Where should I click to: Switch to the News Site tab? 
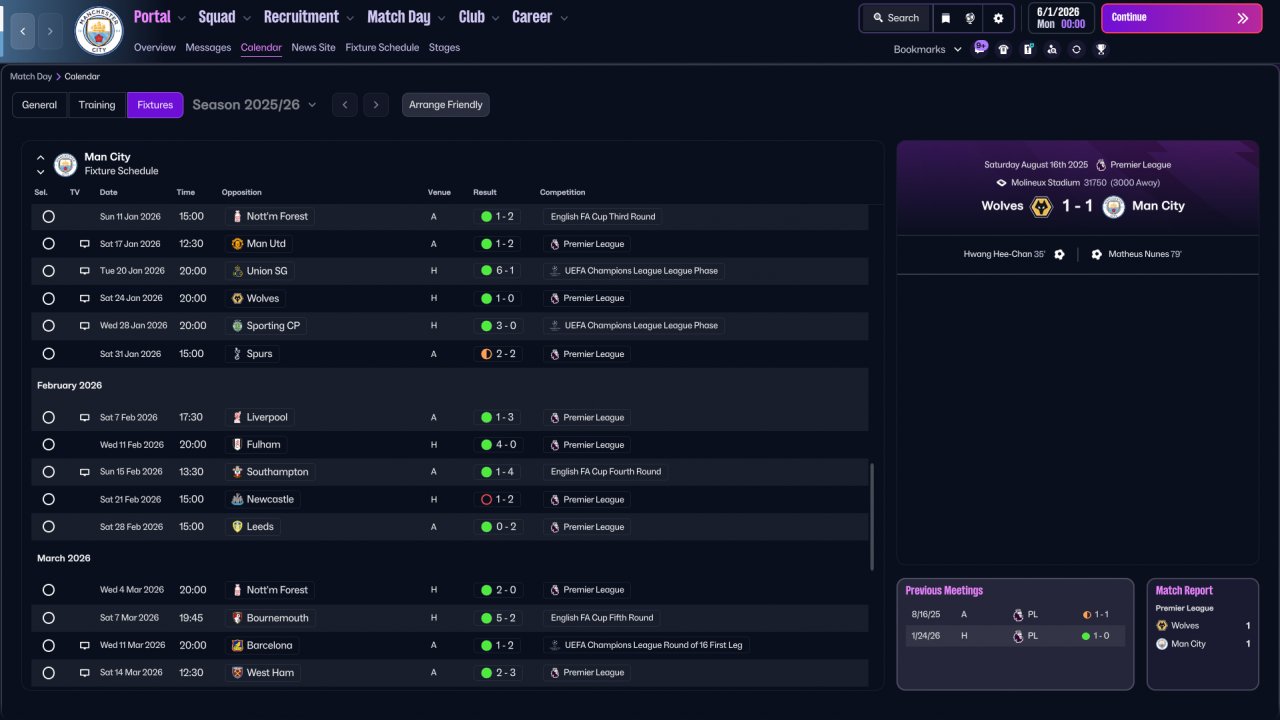click(x=314, y=48)
